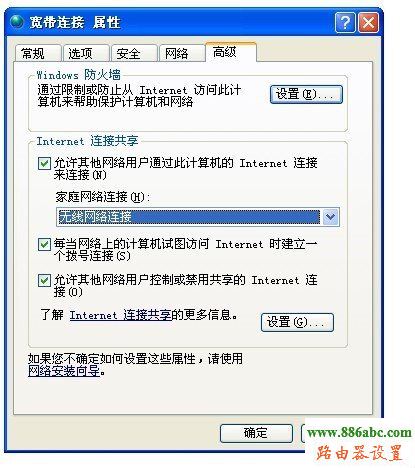This screenshot has width=415, height=468.
Task: Open the 网络 tab
Action: pyautogui.click(x=182, y=53)
